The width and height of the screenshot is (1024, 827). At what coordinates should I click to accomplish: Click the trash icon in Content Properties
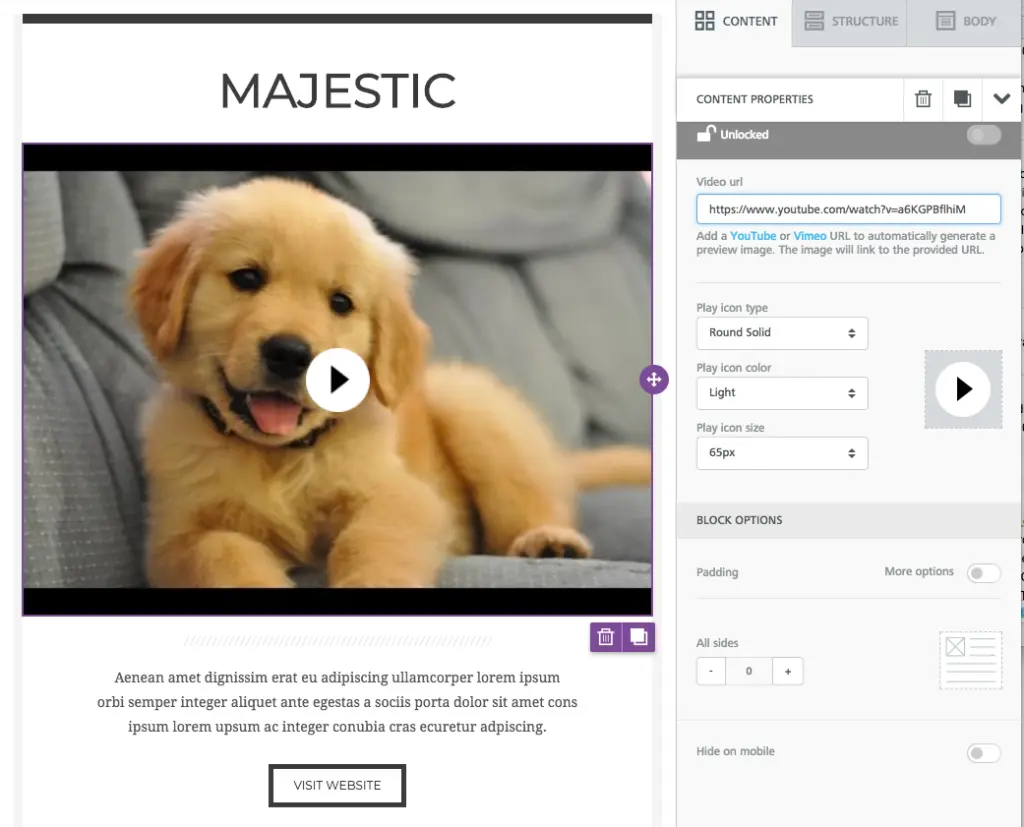point(922,100)
